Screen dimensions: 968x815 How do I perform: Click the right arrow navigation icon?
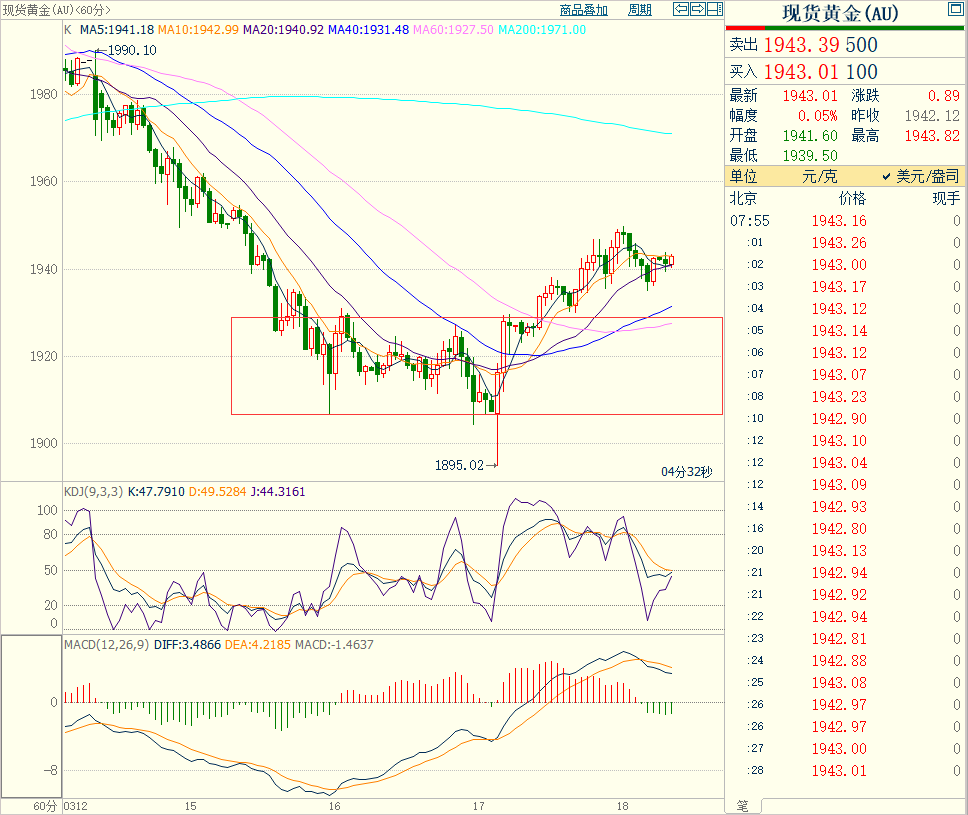(x=698, y=9)
